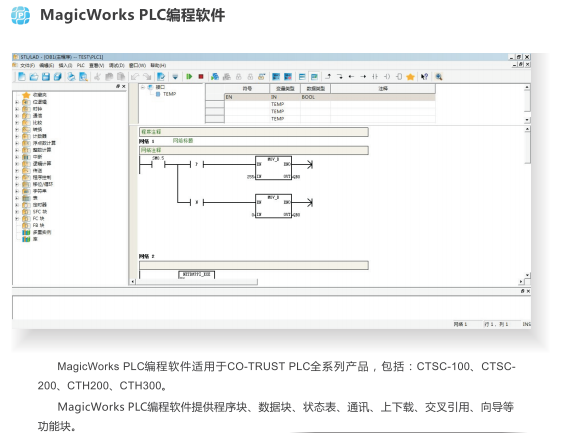Open the 窗口(W) menu
Image resolution: width=569 pixels, height=433 pixels.
click(x=137, y=65)
